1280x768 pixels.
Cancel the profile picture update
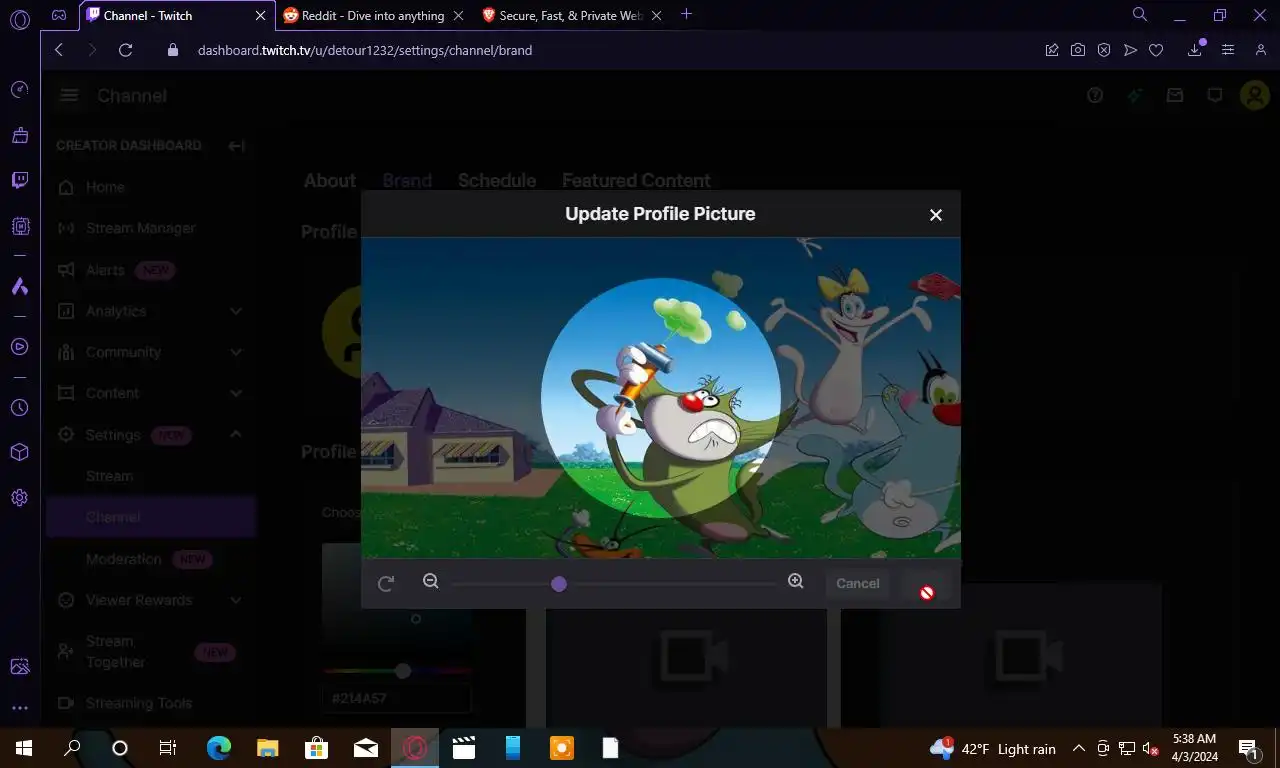[x=858, y=584]
